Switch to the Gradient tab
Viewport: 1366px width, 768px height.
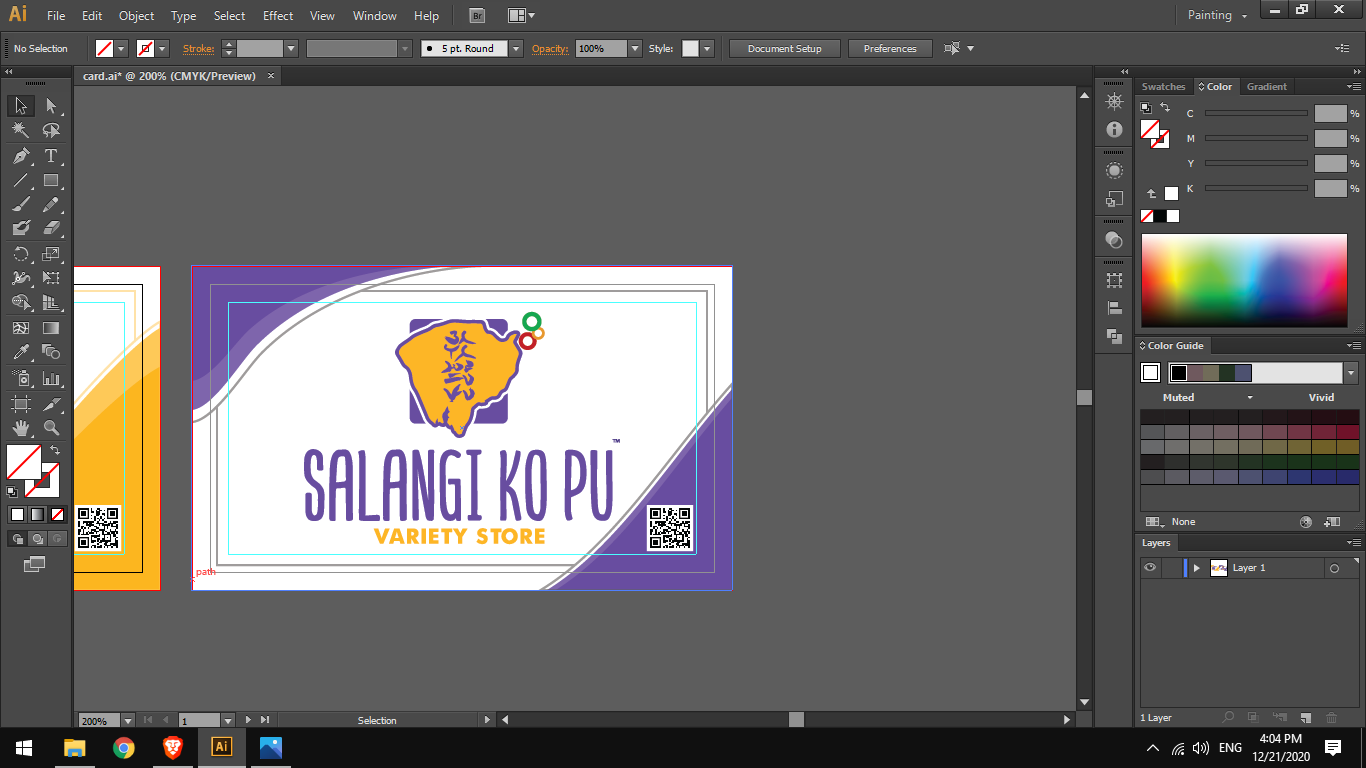click(1266, 87)
